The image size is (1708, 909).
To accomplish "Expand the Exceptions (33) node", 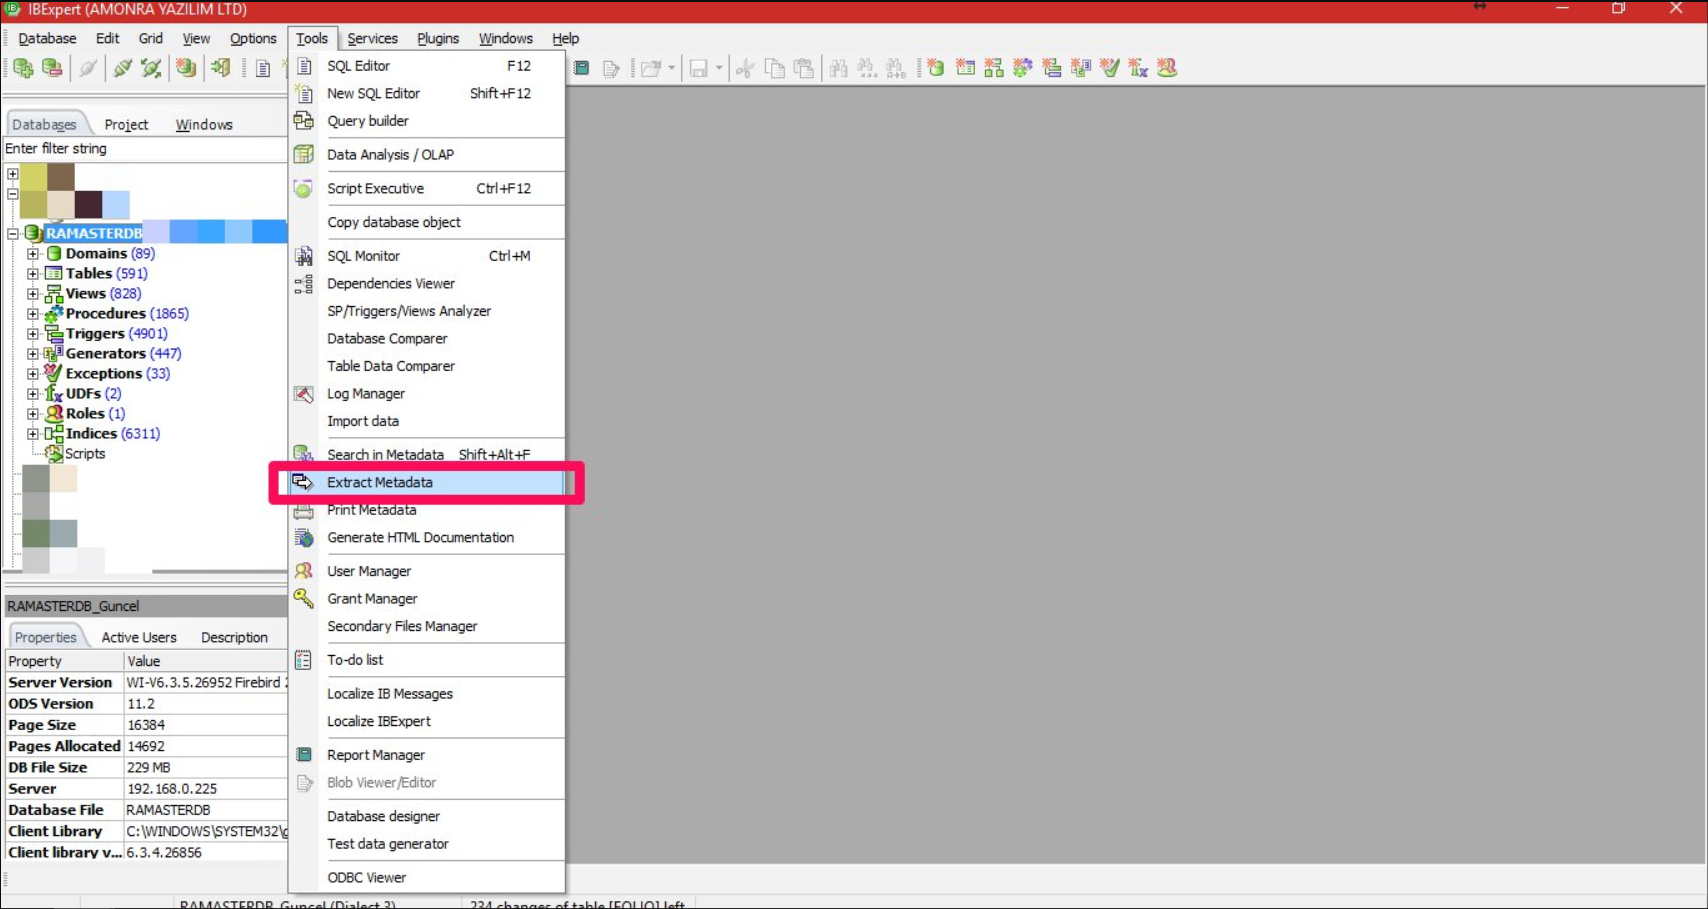I will (x=33, y=374).
